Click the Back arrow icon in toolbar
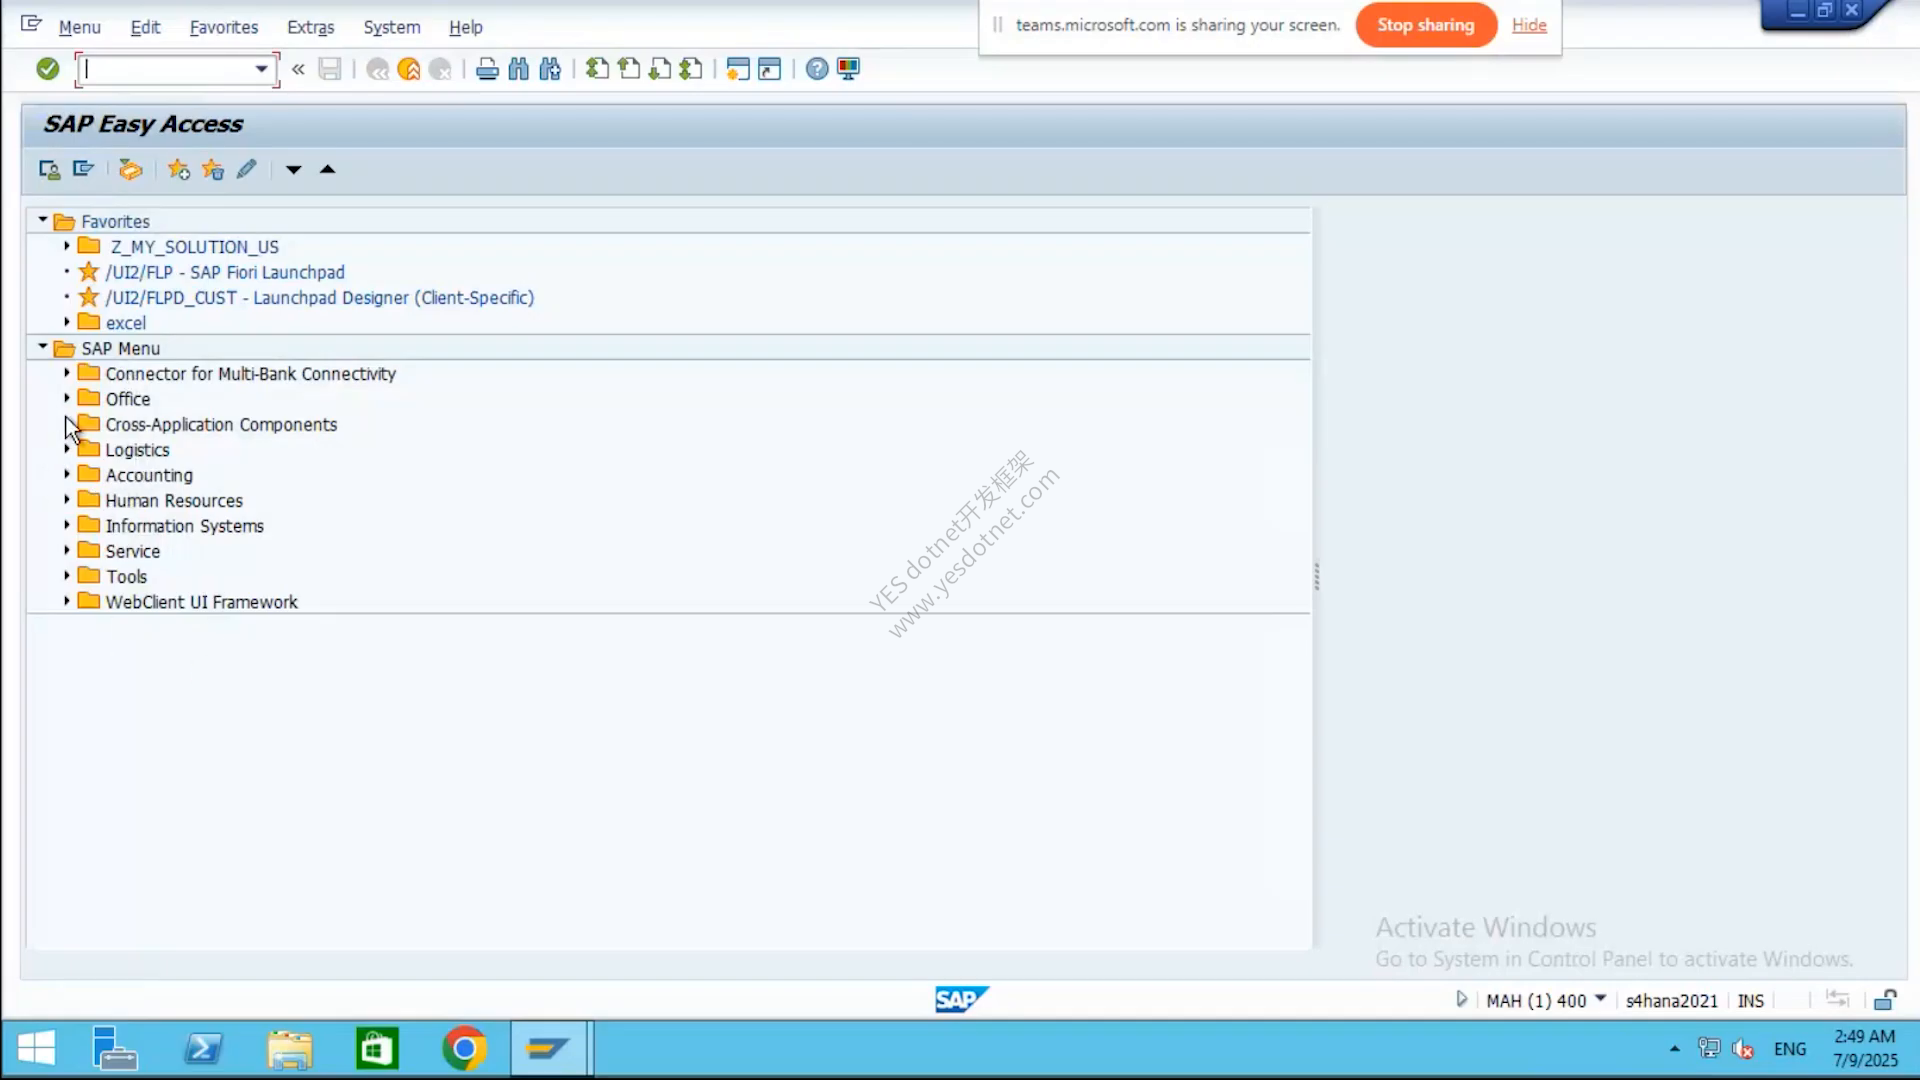Viewport: 1920px width, 1080px height. tap(377, 69)
